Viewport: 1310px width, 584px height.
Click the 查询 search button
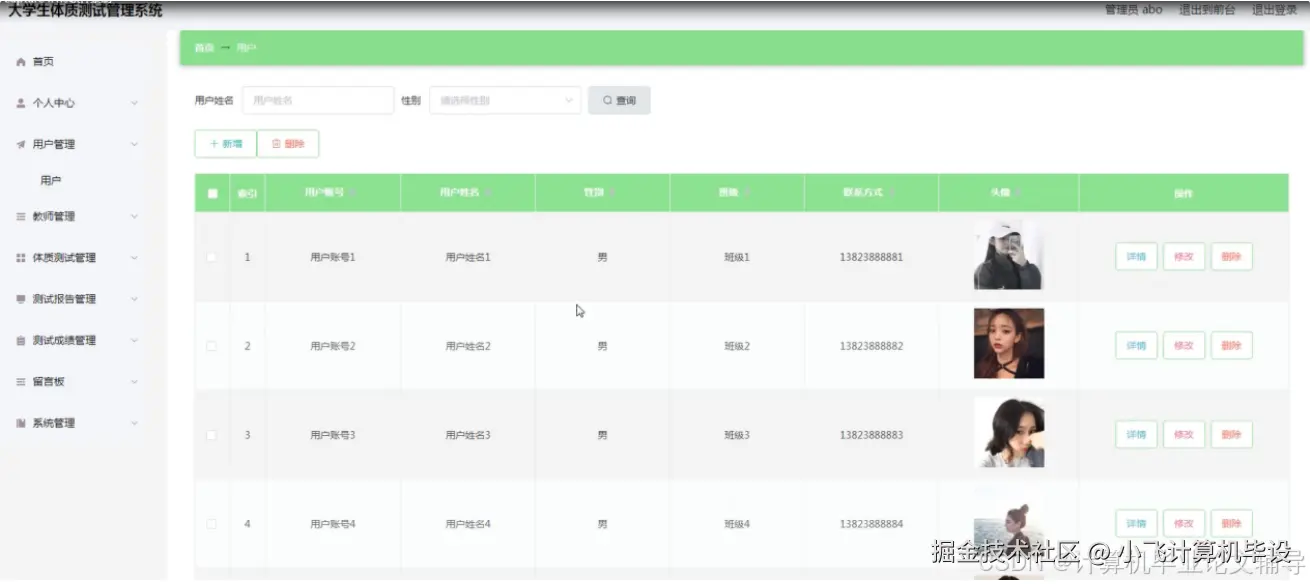pyautogui.click(x=619, y=100)
